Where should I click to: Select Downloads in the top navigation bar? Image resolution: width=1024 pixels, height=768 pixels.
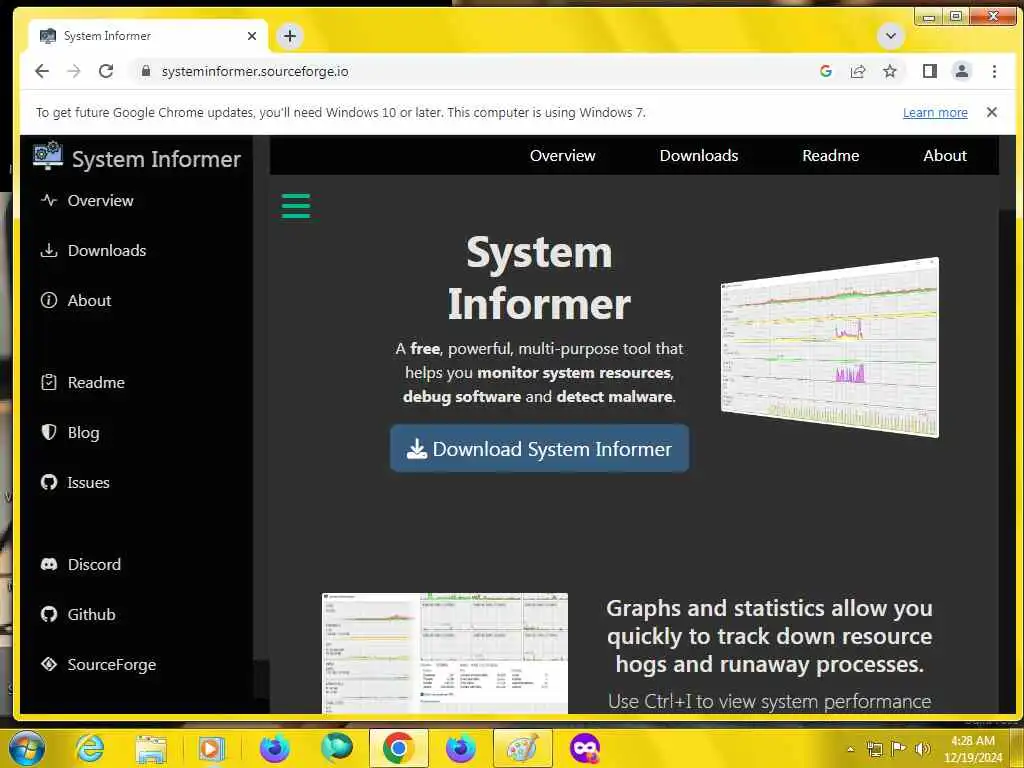point(699,155)
